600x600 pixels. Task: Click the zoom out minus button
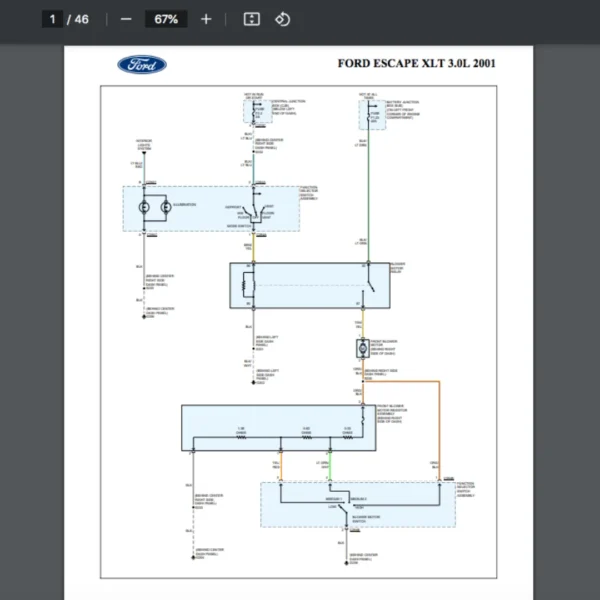coord(126,19)
